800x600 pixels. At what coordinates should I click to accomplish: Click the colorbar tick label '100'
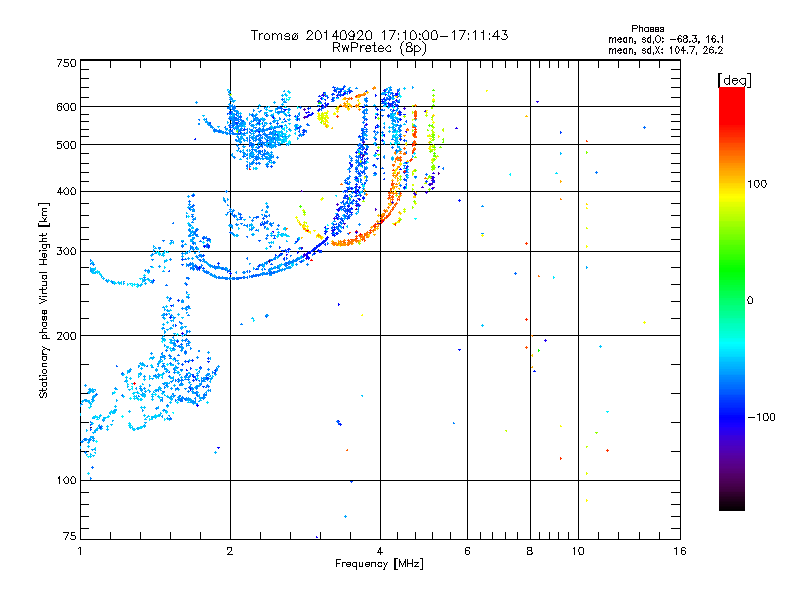point(757,184)
